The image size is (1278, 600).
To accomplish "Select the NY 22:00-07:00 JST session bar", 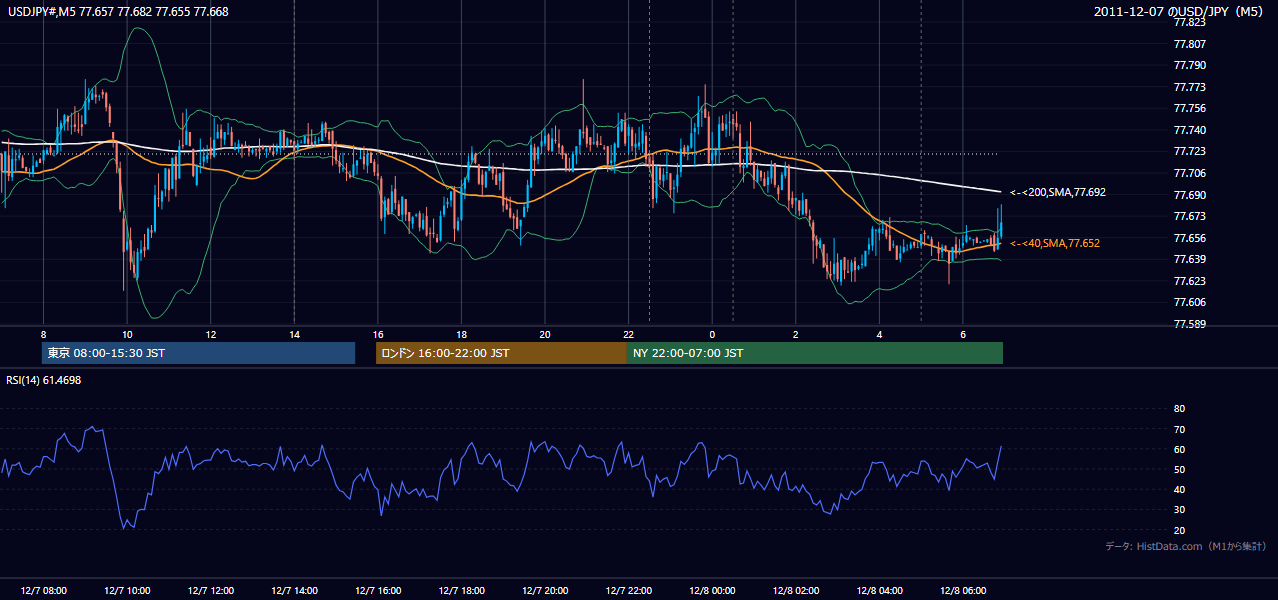I will (x=815, y=353).
